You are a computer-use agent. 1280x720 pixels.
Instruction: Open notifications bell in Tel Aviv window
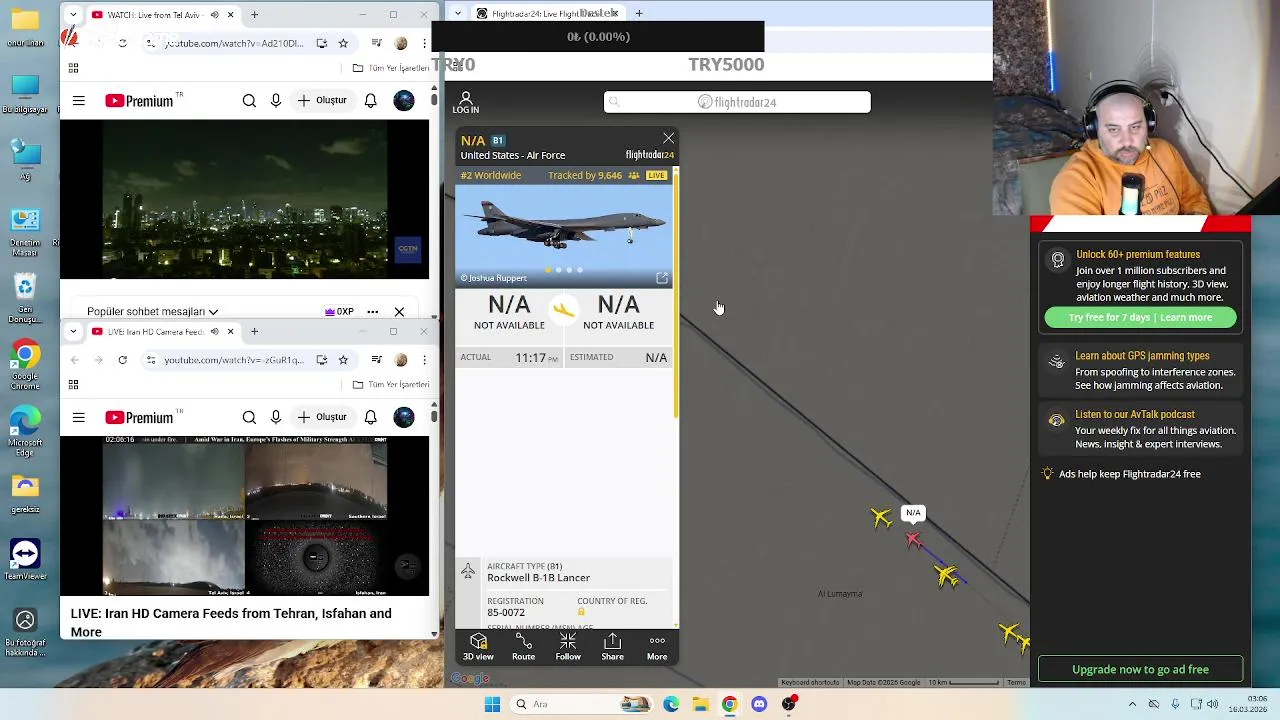click(371, 101)
